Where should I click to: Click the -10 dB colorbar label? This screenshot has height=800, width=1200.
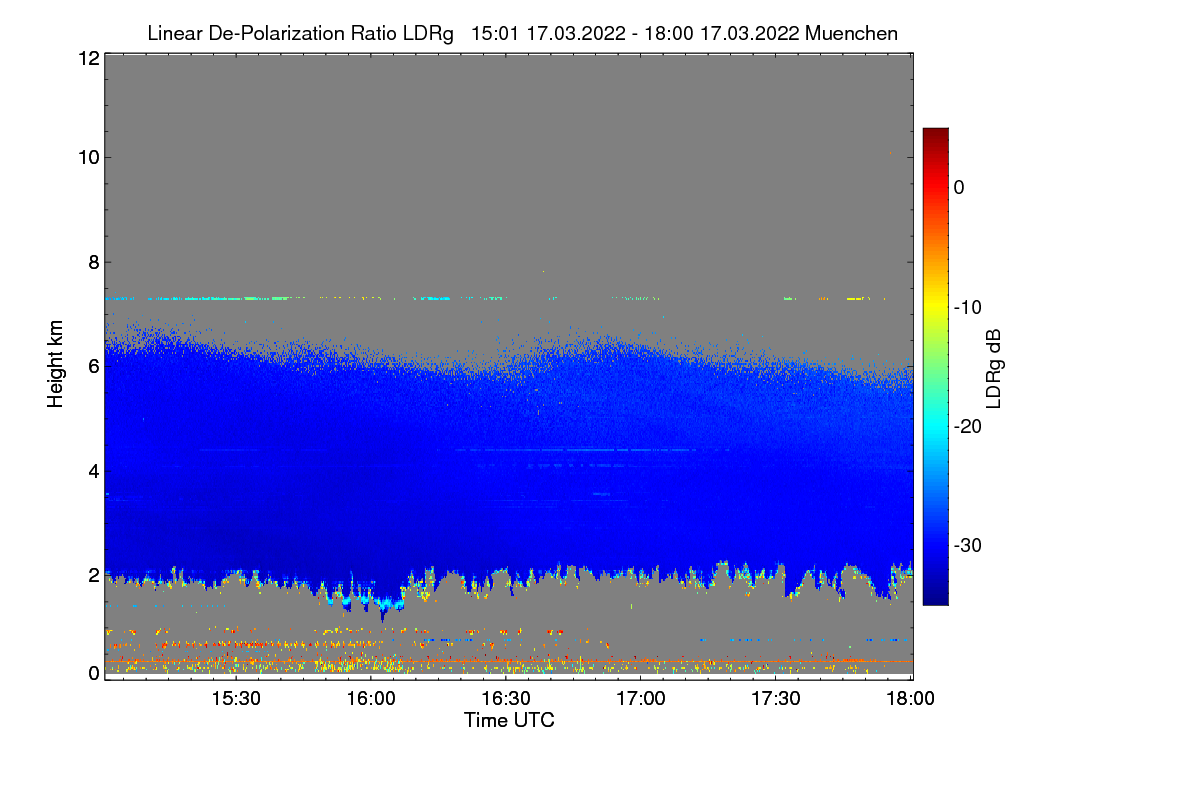(968, 307)
